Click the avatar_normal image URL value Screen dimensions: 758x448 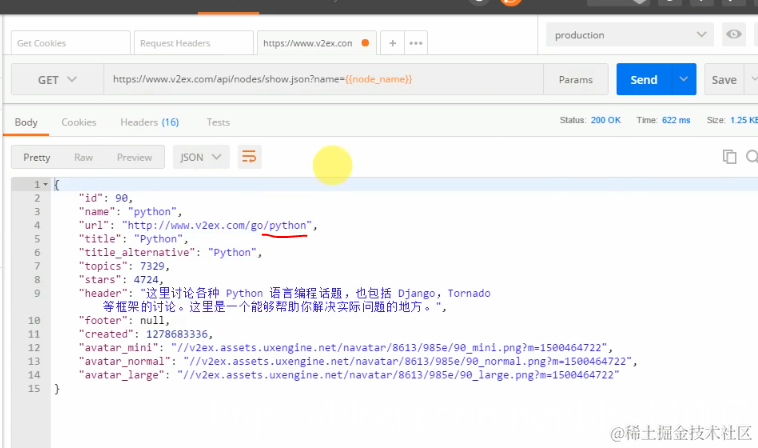(x=408, y=361)
